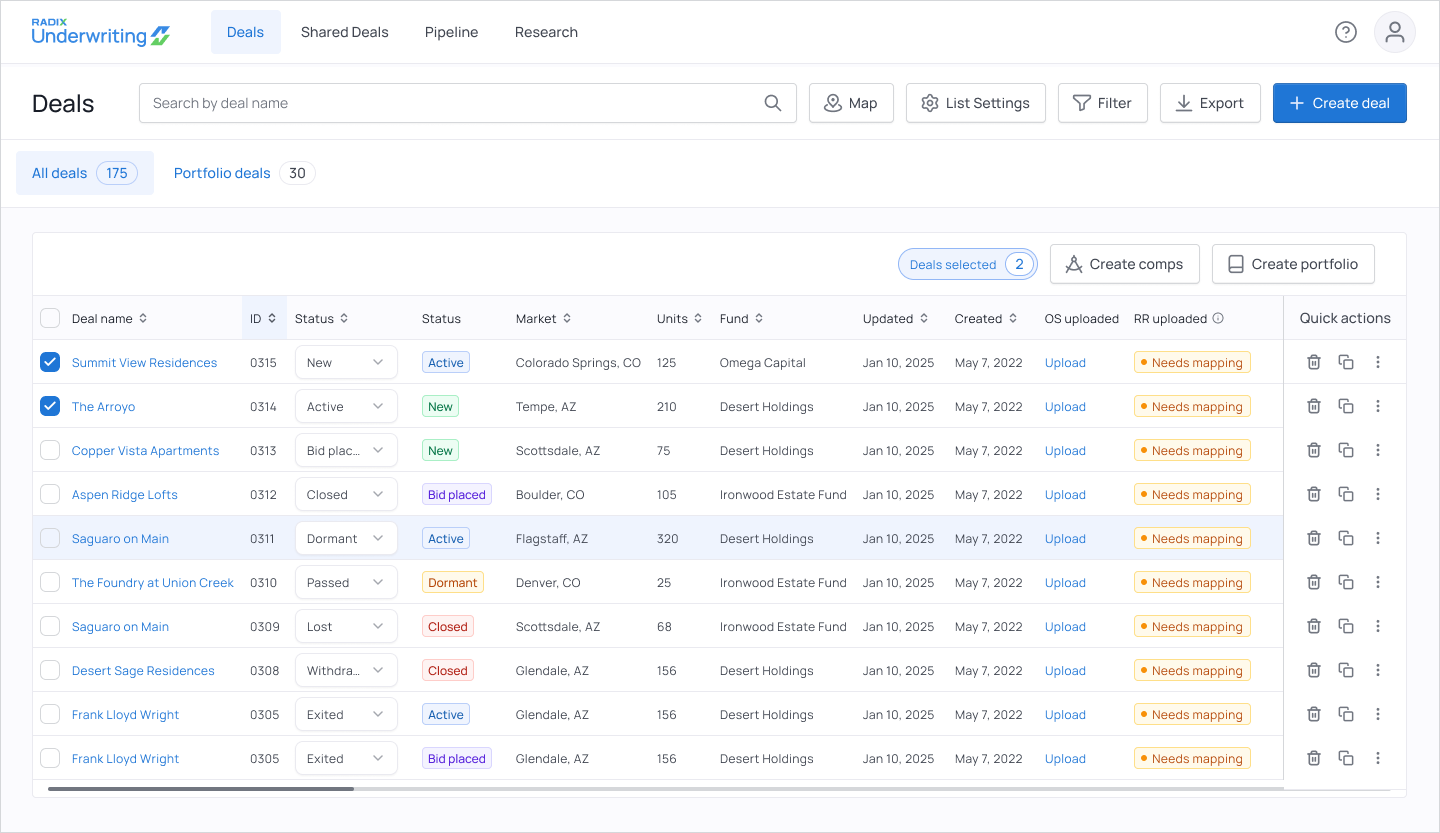Expand the Dormant status dropdown for Saguaro on Main
1440x833 pixels.
point(346,538)
